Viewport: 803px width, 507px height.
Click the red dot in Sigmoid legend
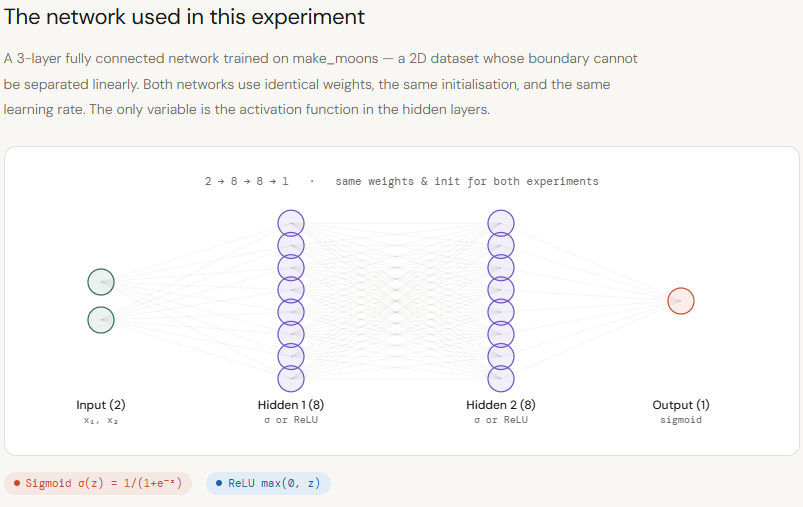17,483
